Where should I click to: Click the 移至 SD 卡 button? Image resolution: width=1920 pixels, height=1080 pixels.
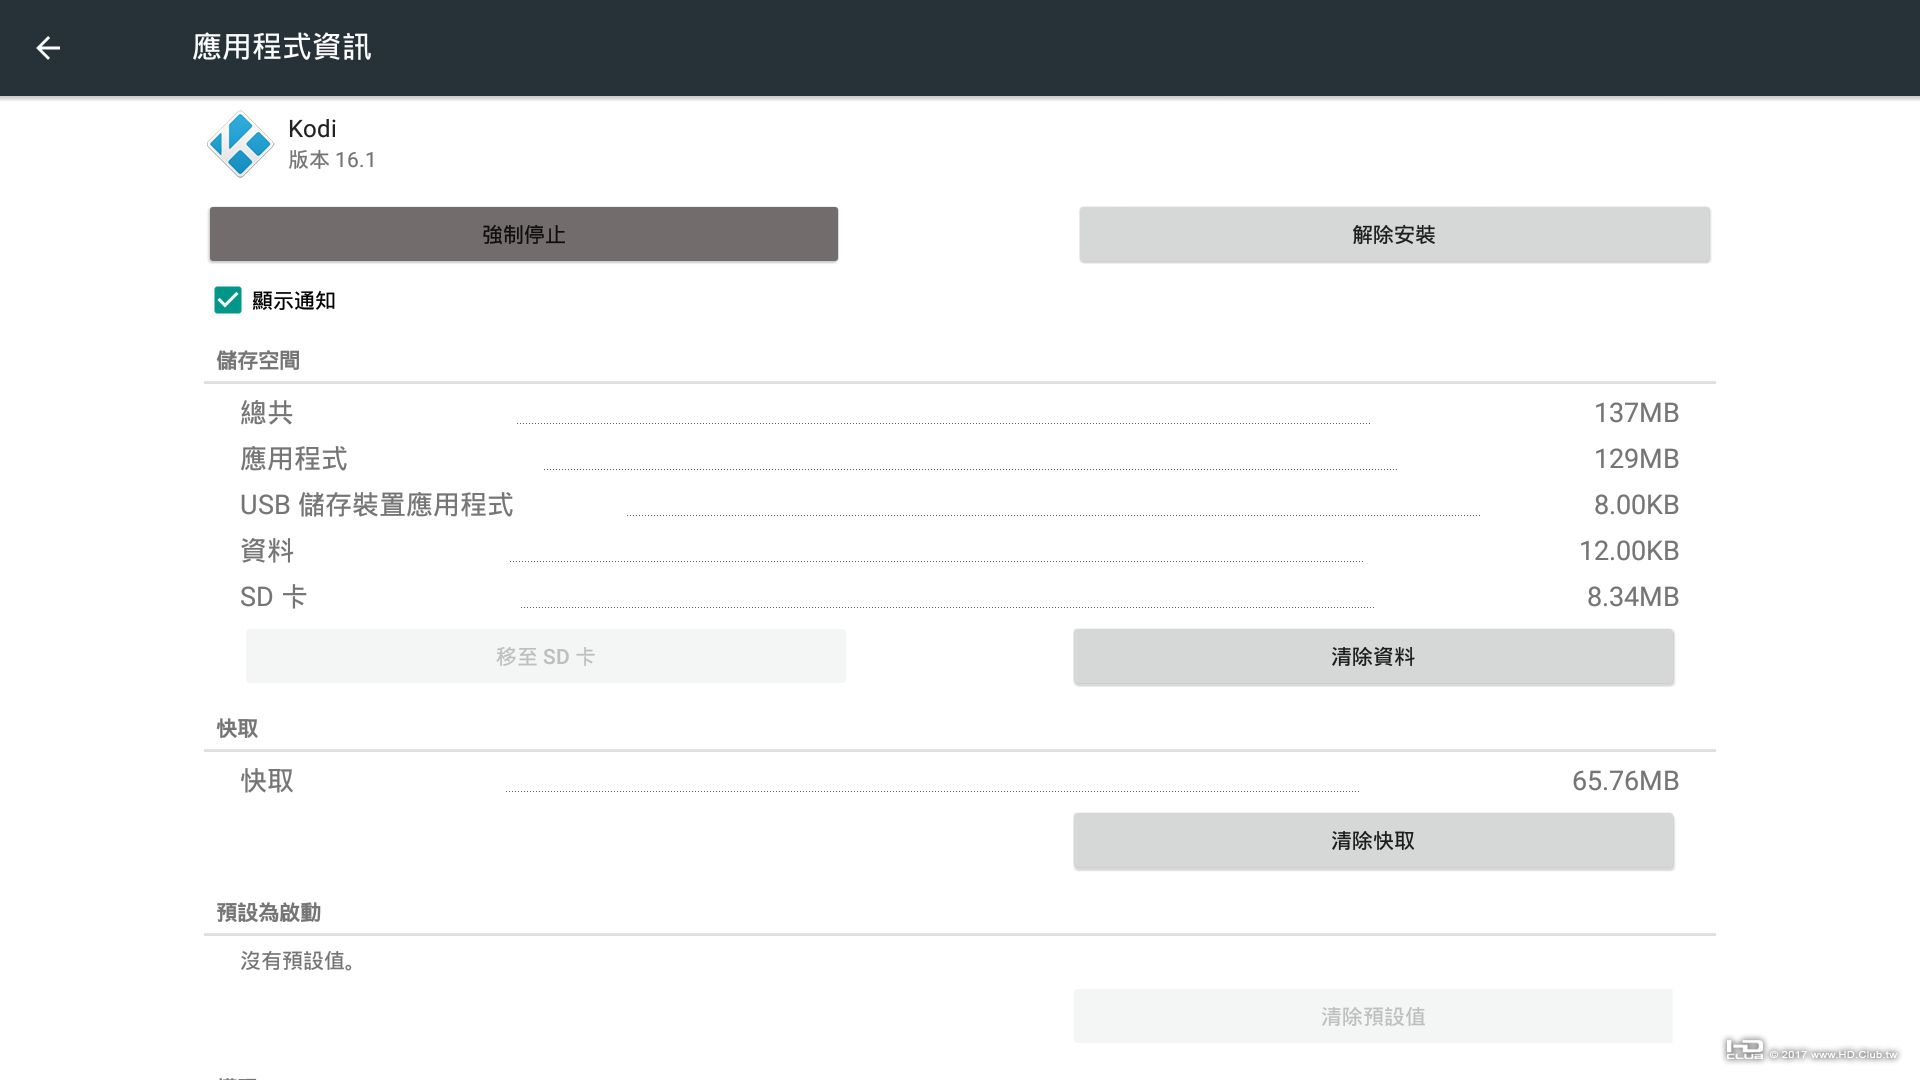tap(545, 657)
